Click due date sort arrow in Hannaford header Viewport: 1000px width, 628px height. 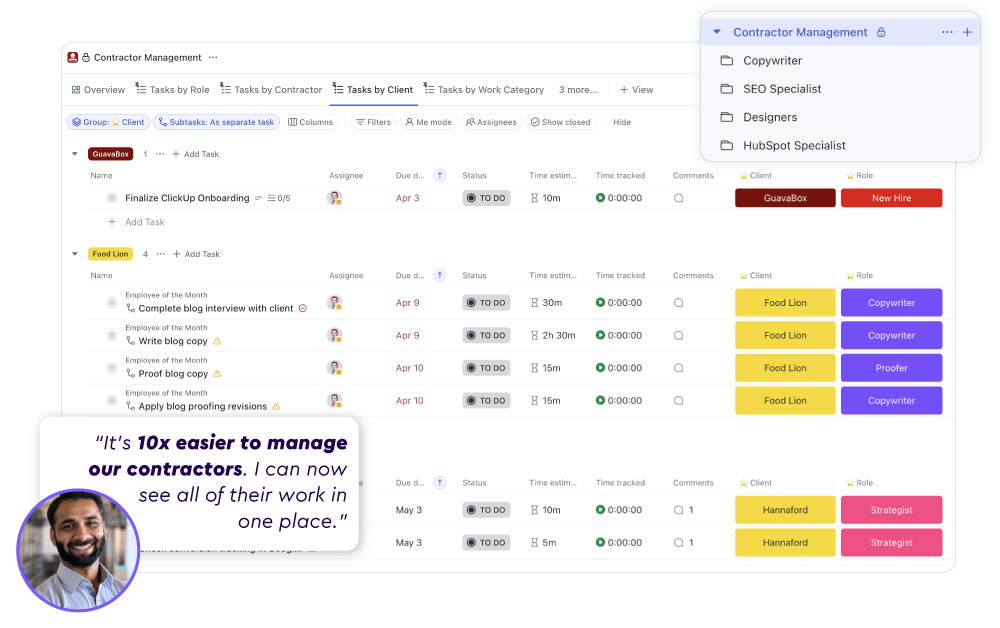(439, 483)
